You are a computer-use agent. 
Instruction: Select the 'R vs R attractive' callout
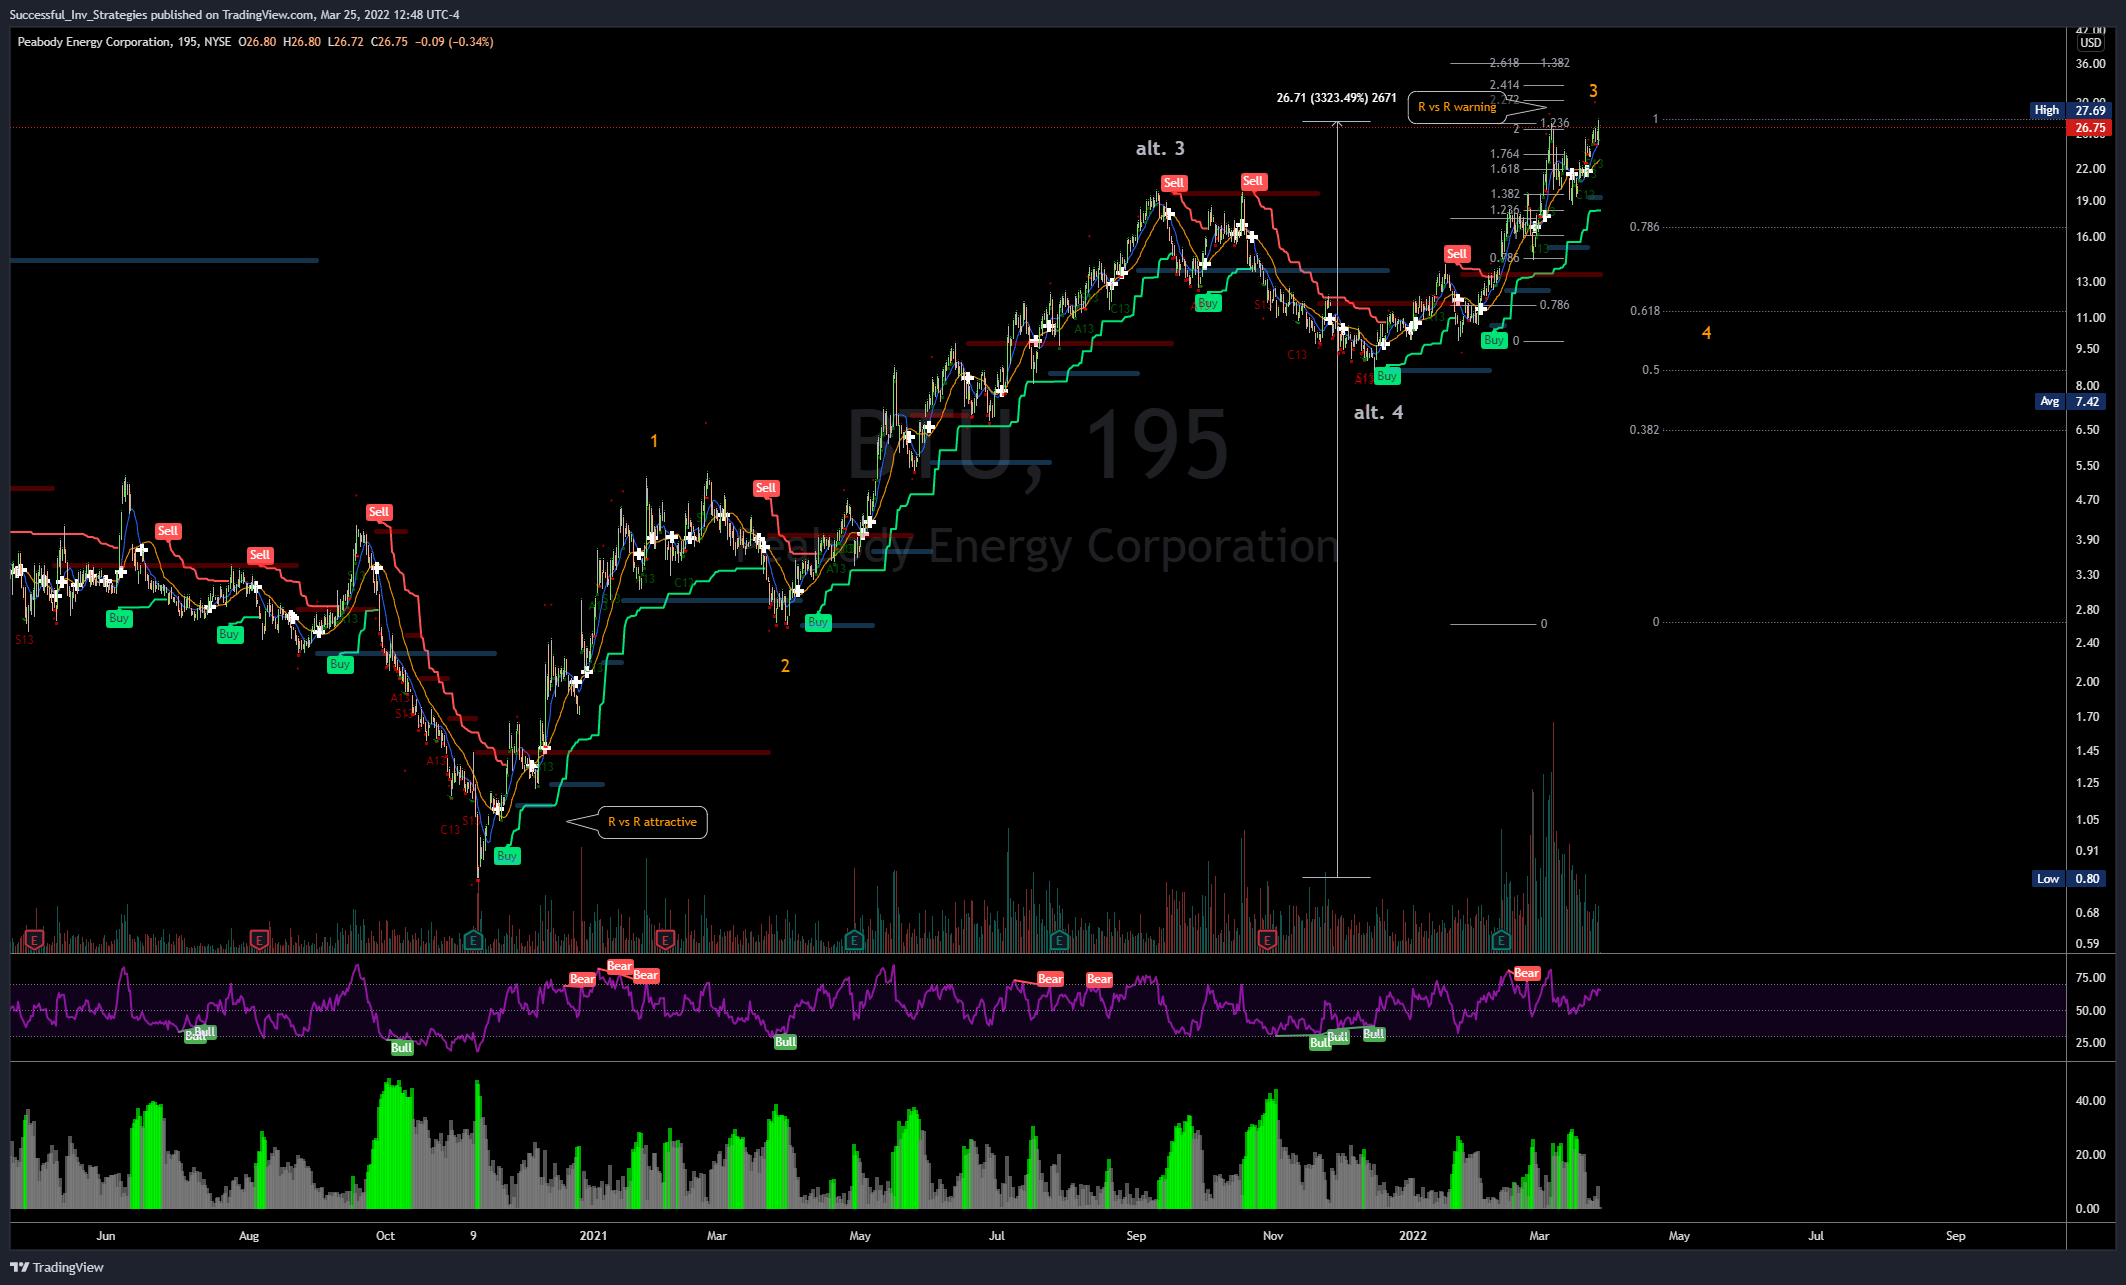pos(652,822)
